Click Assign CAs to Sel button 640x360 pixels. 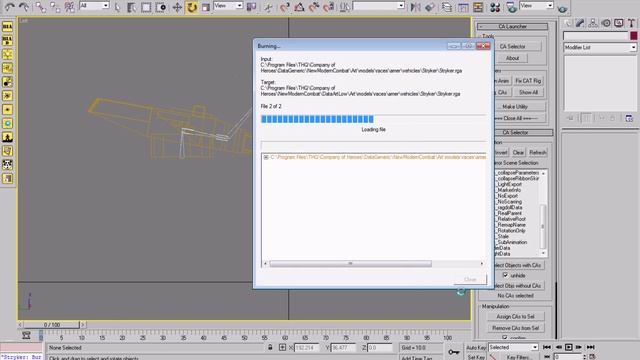coord(515,316)
